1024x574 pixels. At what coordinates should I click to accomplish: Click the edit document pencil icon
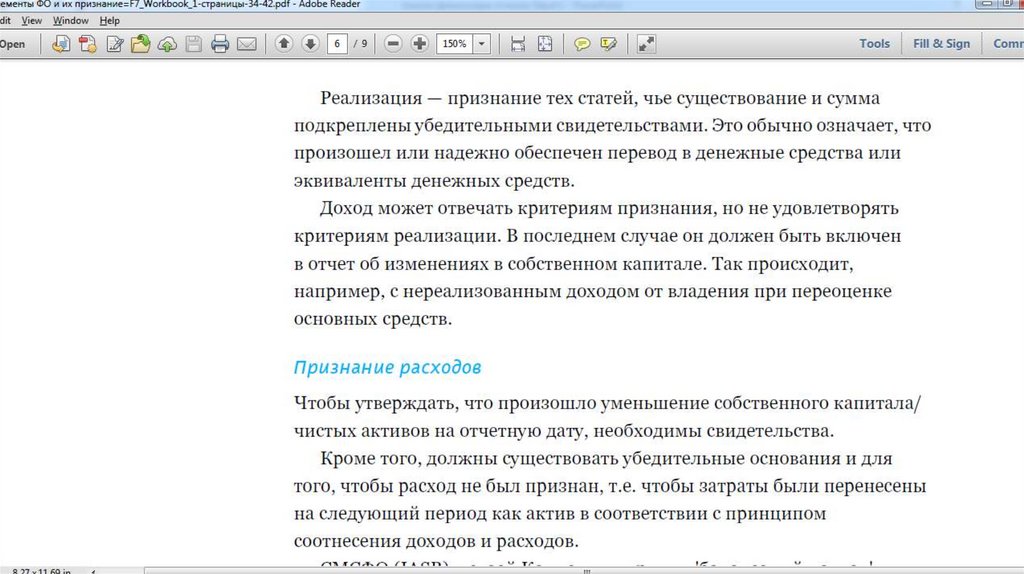(114, 44)
